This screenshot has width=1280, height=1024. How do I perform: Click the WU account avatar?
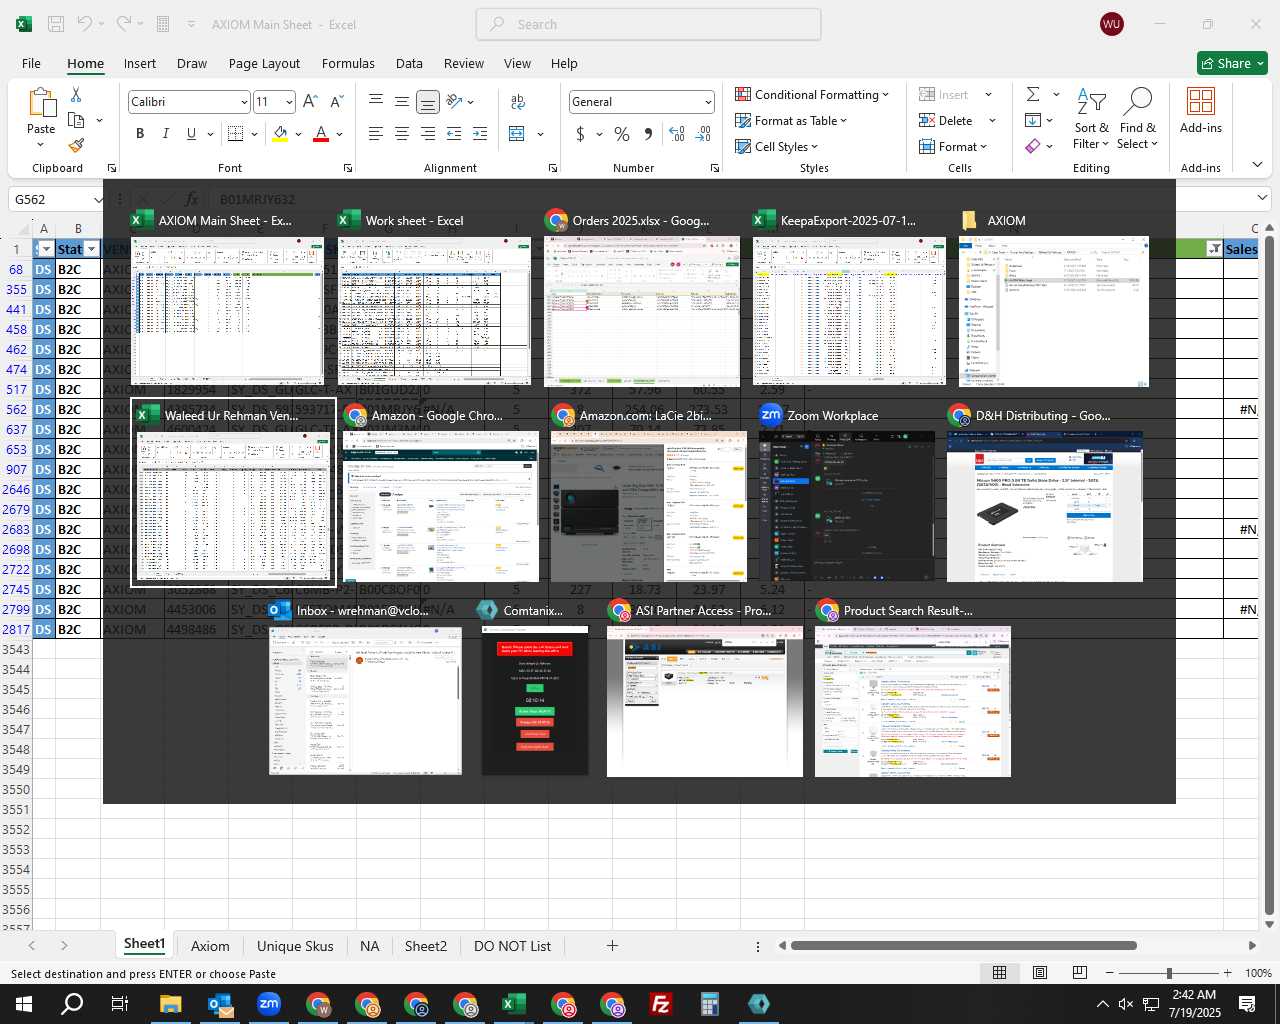click(1111, 24)
